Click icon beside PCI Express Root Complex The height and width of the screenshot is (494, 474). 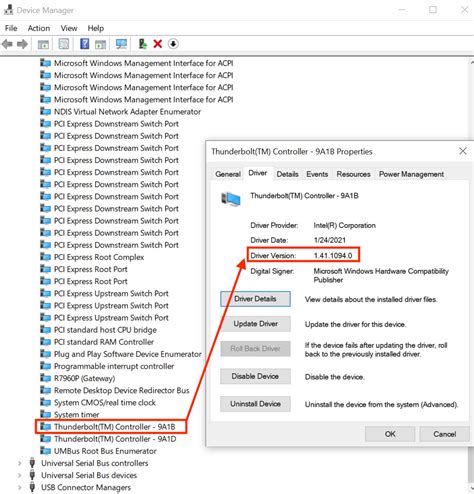(45, 257)
